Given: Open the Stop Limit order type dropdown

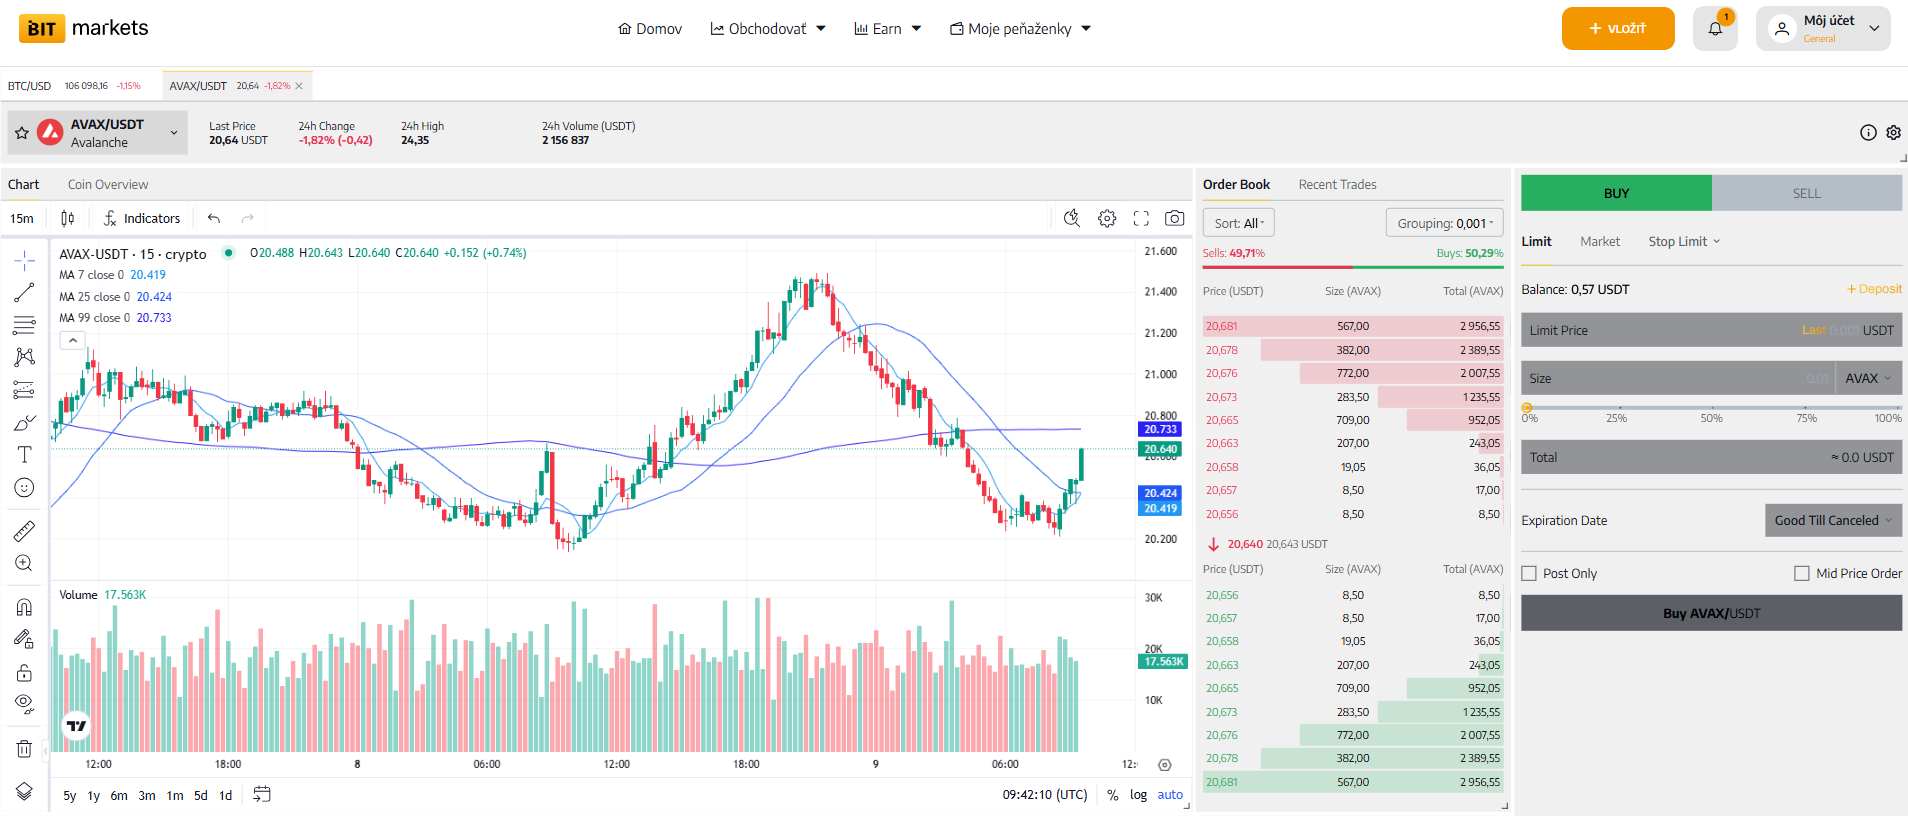Looking at the screenshot, I should (x=1684, y=242).
